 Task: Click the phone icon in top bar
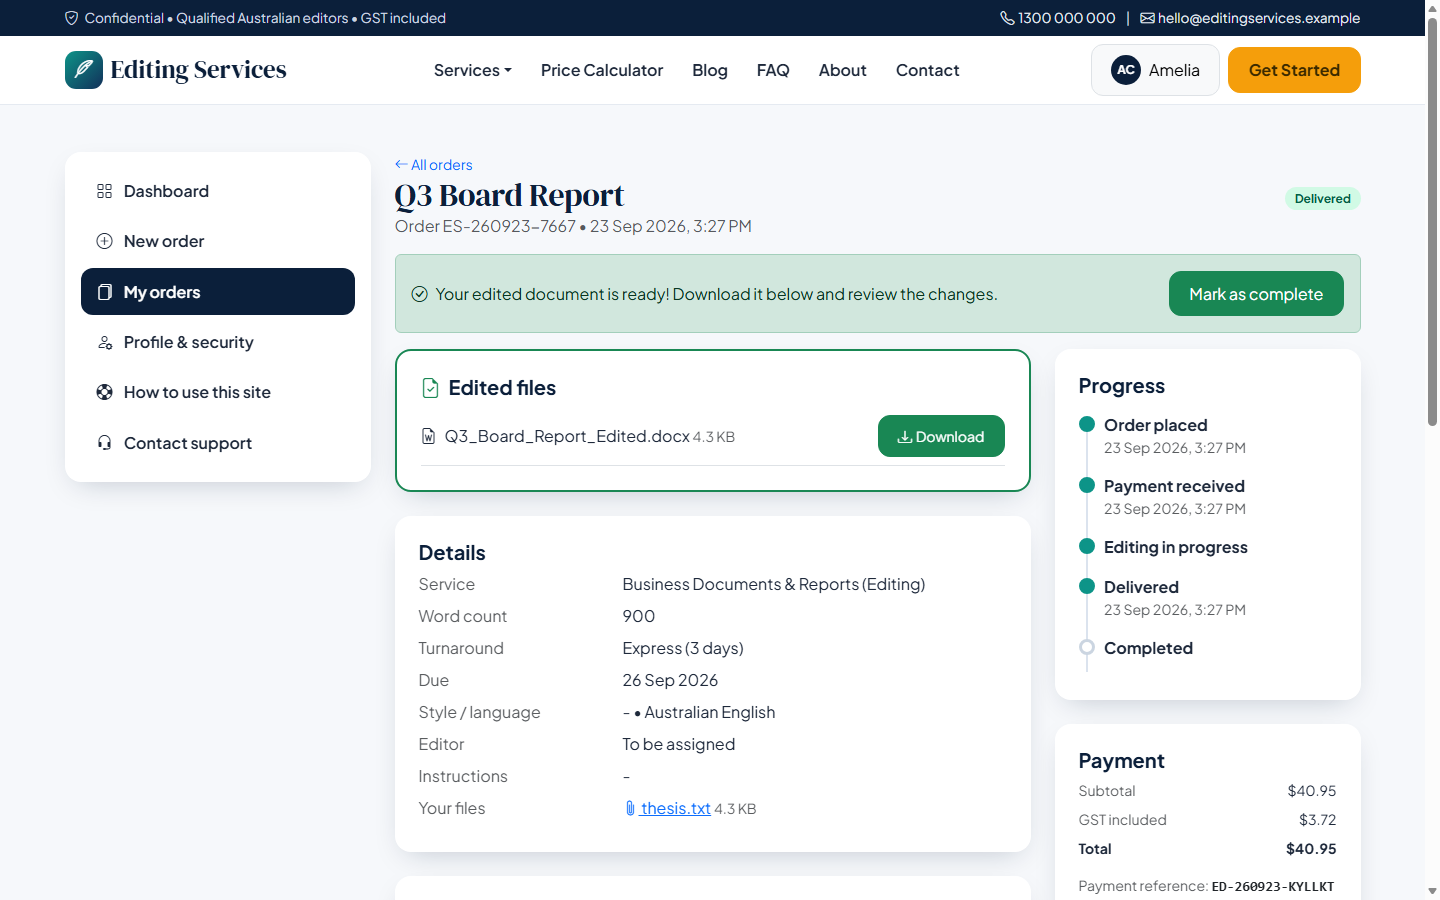point(1007,18)
